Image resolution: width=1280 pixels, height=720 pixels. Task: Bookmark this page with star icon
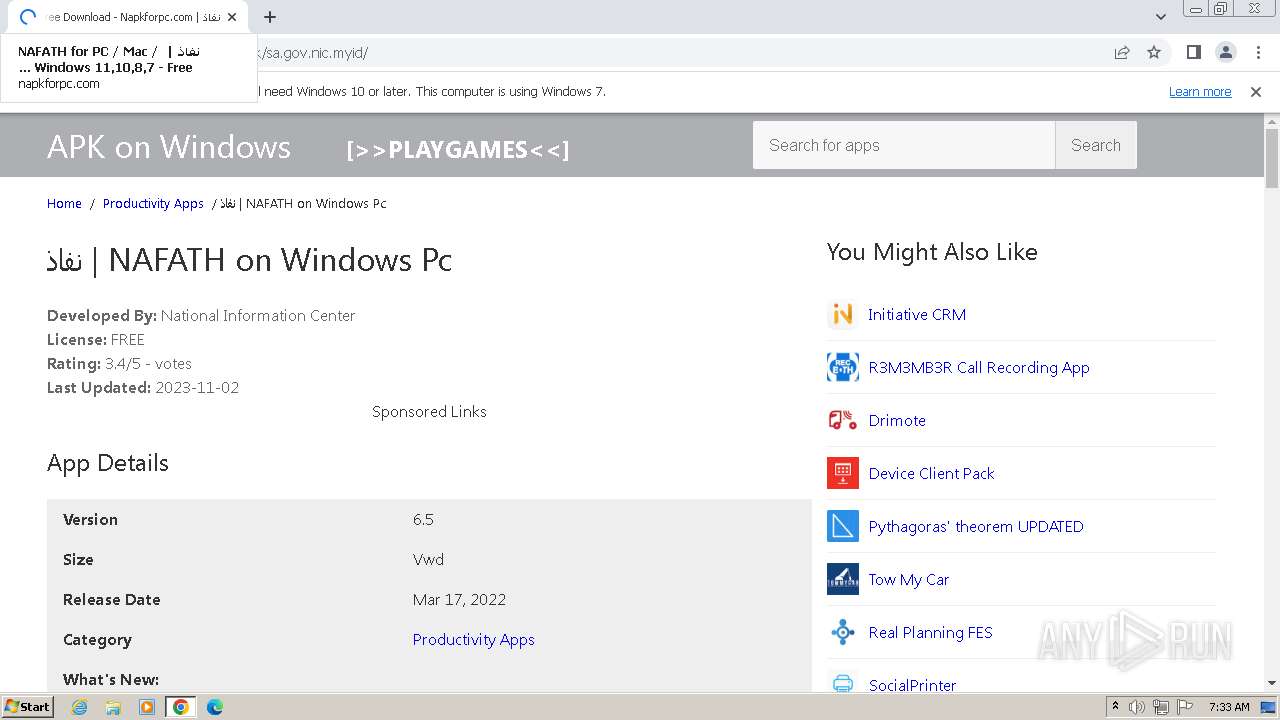[x=1154, y=52]
